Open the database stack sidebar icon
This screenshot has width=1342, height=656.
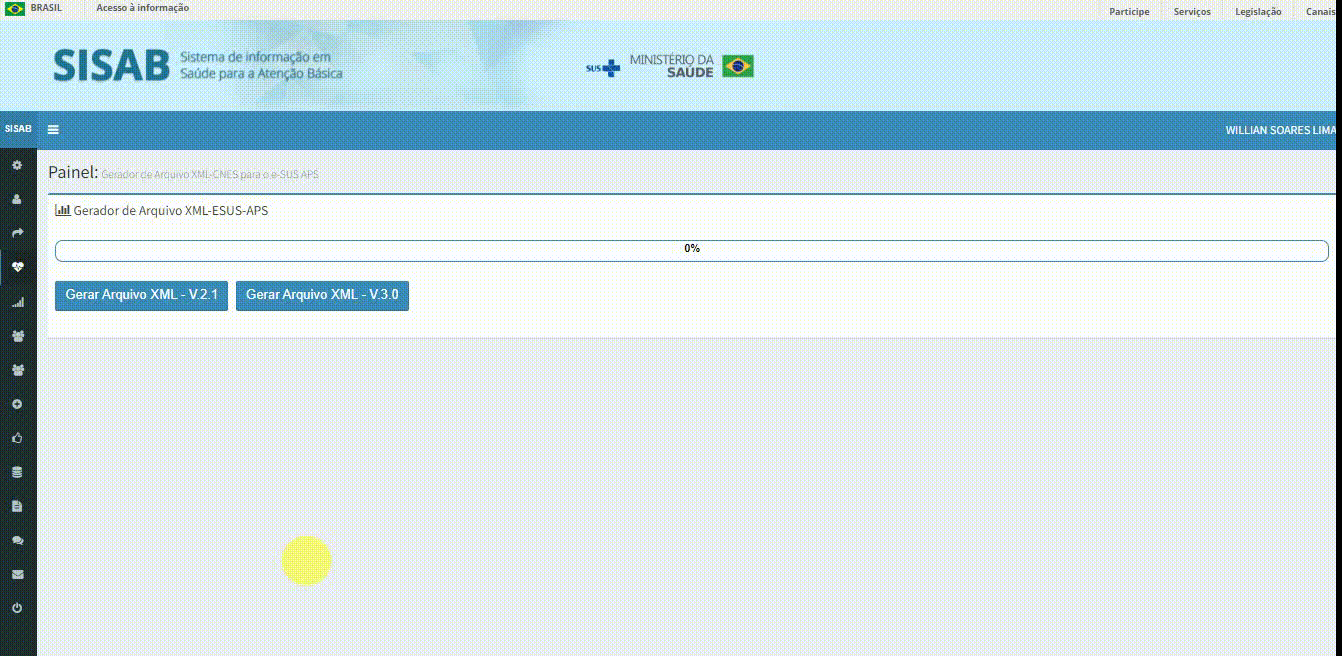(17, 472)
